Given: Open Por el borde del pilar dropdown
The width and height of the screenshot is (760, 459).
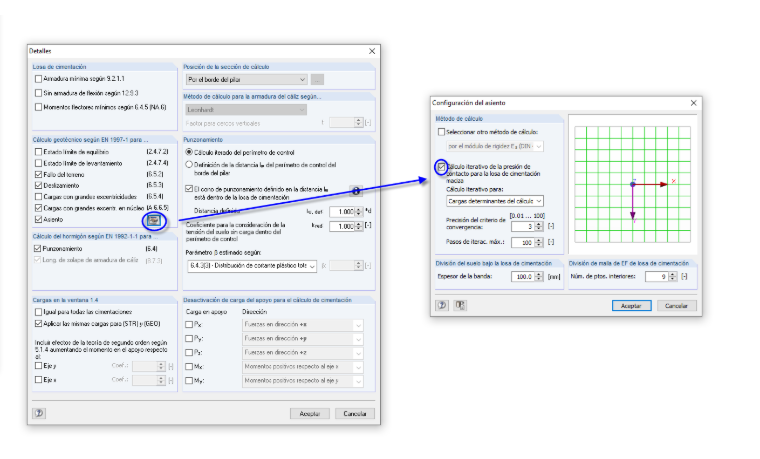Looking at the screenshot, I should click(x=246, y=79).
